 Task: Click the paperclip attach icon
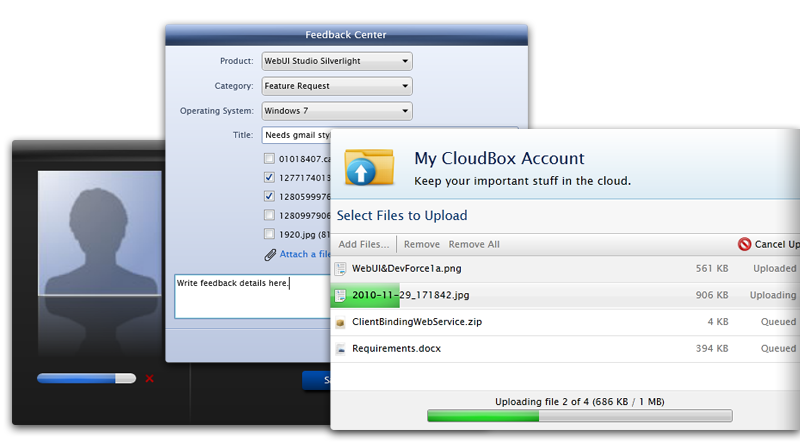pos(270,255)
